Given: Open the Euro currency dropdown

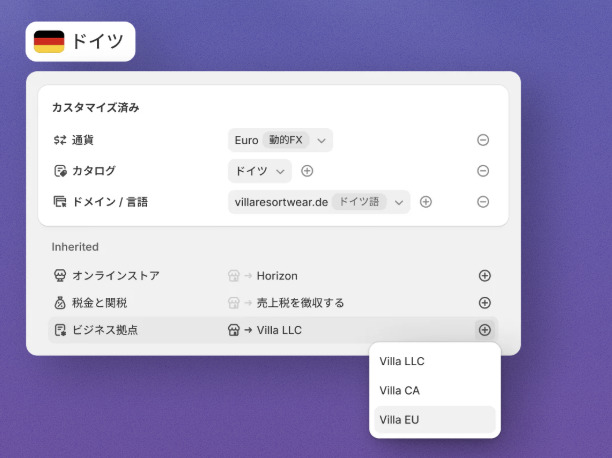Looking at the screenshot, I should [280, 140].
